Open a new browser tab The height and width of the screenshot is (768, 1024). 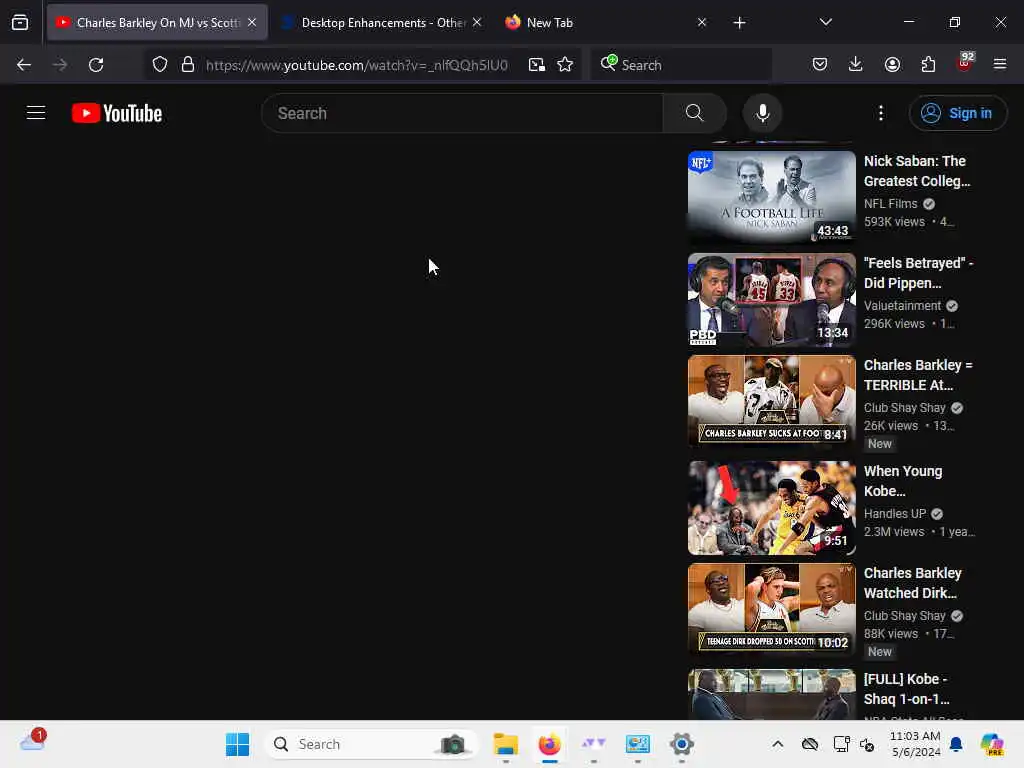[x=739, y=23]
